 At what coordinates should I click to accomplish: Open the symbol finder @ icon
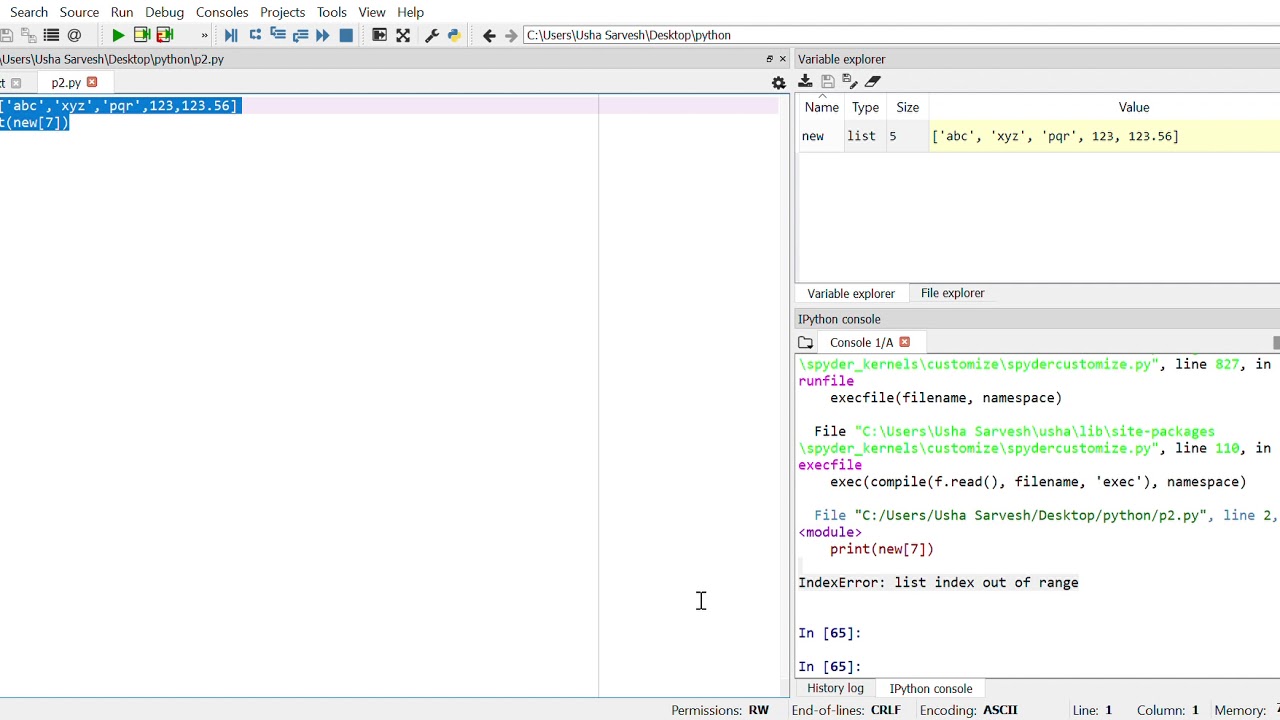point(74,35)
